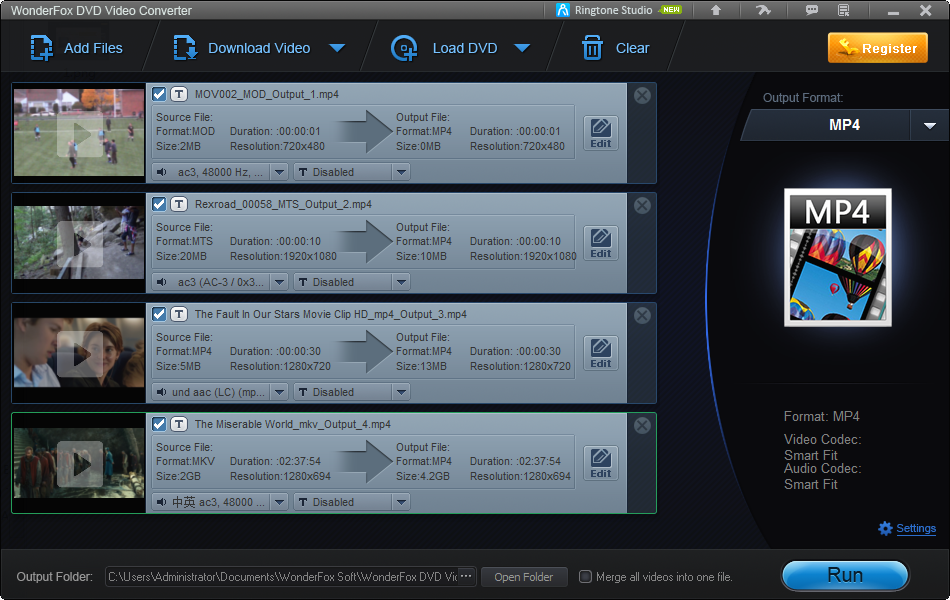The height and width of the screenshot is (600, 950).
Task: Uncheck MOV002_MOD_Output_1.mp4 checkbox
Action: (x=159, y=94)
